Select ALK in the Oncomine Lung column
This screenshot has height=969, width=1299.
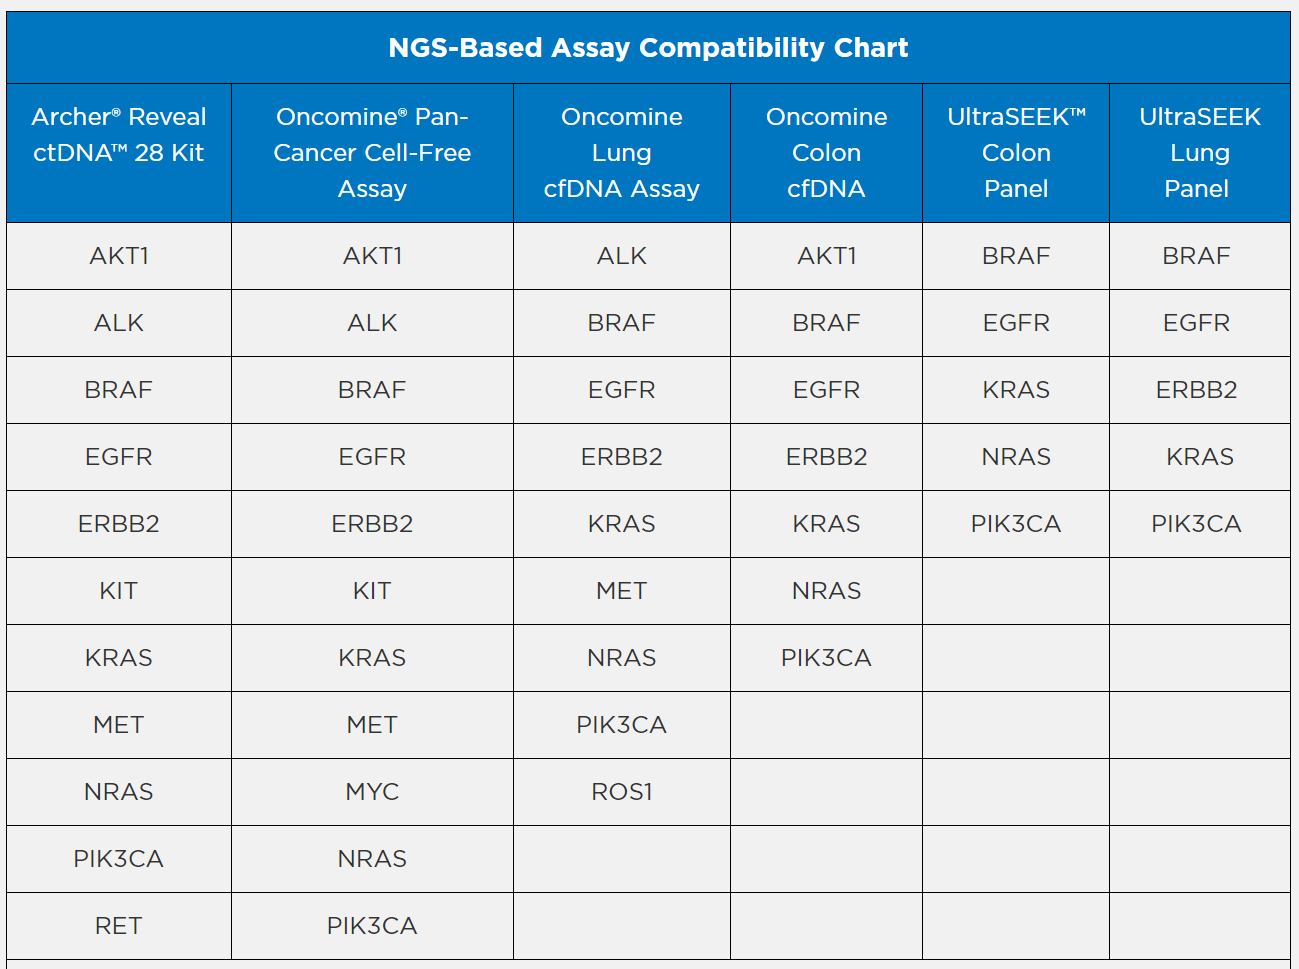point(621,256)
